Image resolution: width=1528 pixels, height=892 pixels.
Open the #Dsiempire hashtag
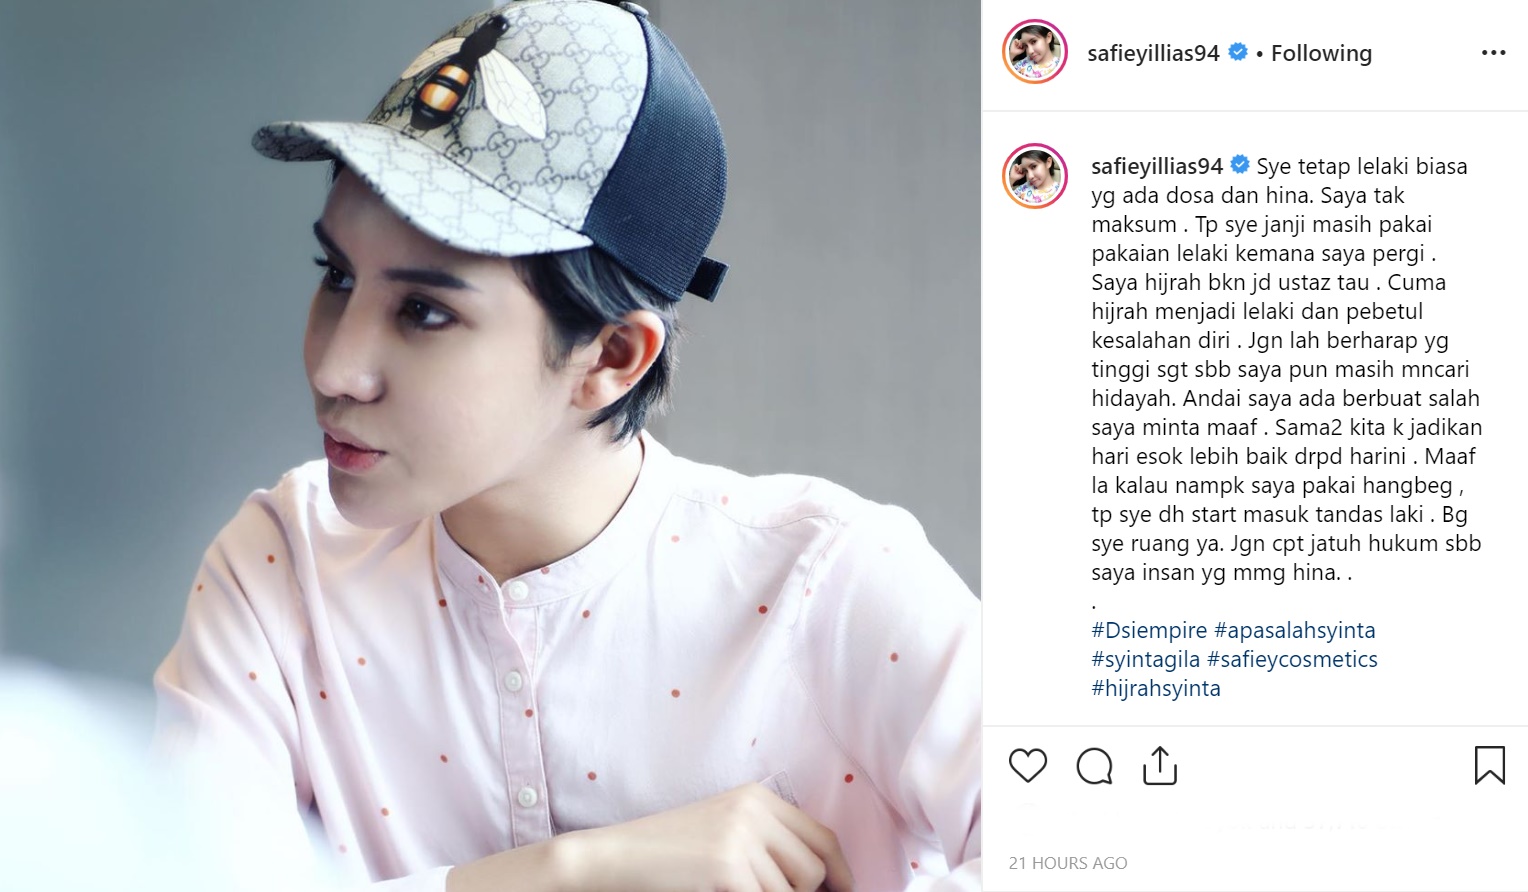1149,630
